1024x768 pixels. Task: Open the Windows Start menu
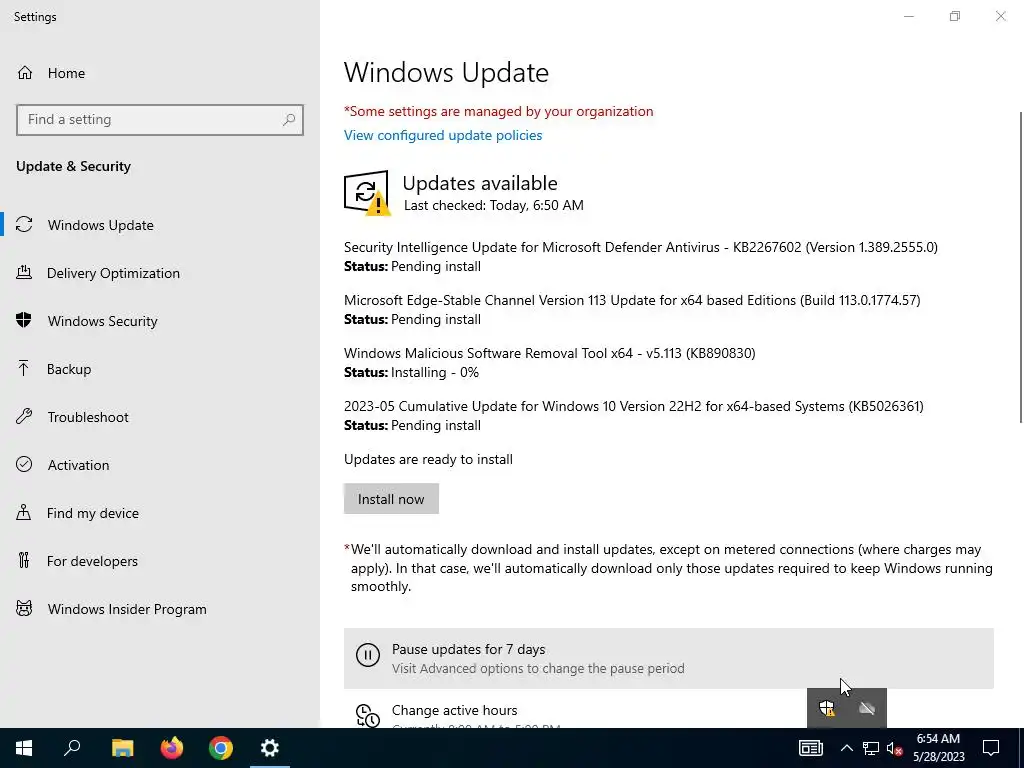click(x=24, y=748)
